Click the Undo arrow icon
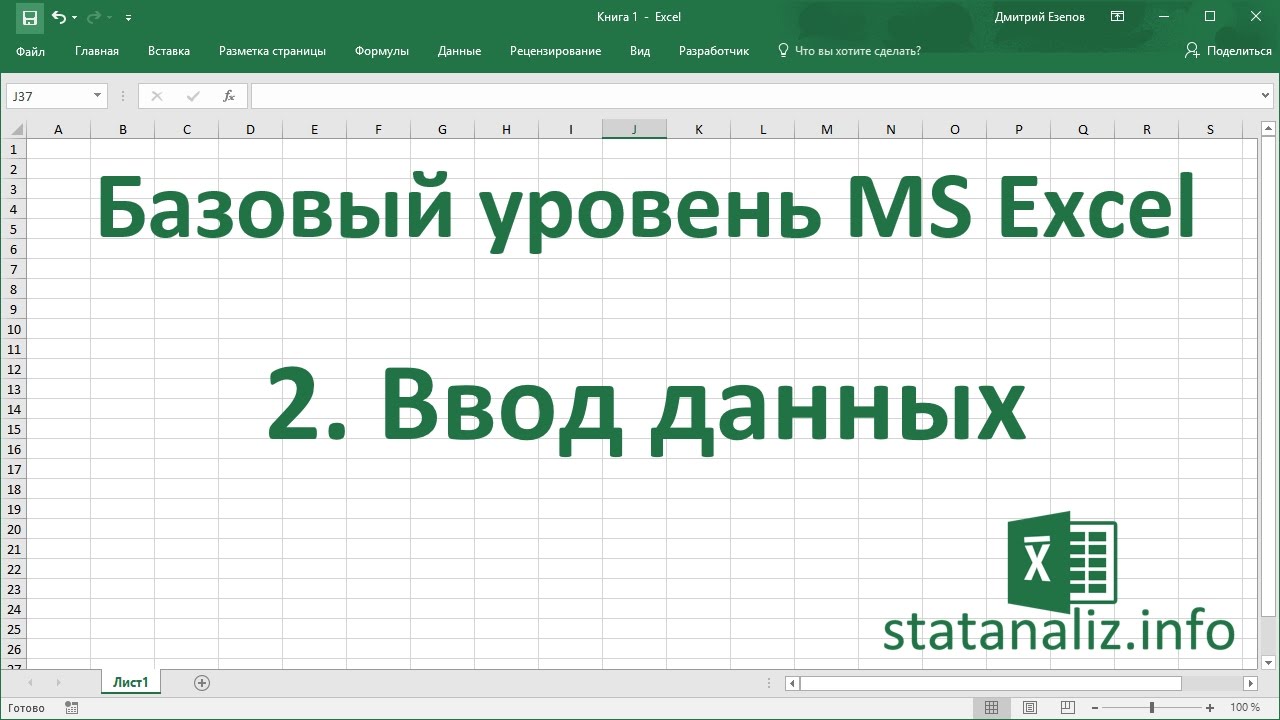 coord(58,17)
